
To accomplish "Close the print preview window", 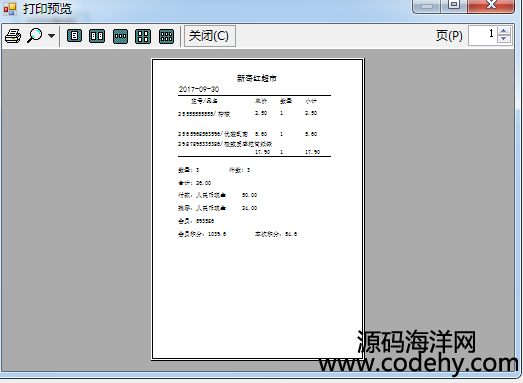I will click(491, 6).
